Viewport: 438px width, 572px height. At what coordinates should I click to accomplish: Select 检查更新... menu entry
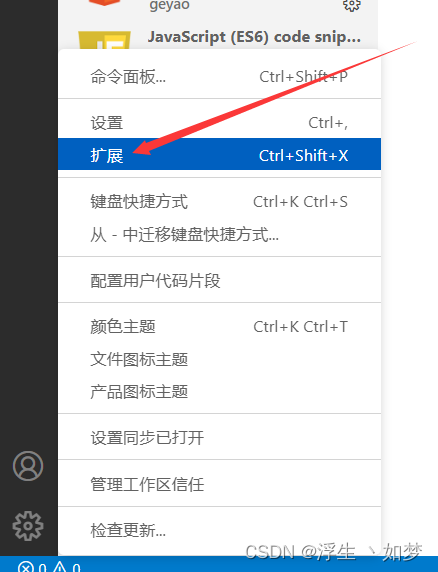coord(219,530)
